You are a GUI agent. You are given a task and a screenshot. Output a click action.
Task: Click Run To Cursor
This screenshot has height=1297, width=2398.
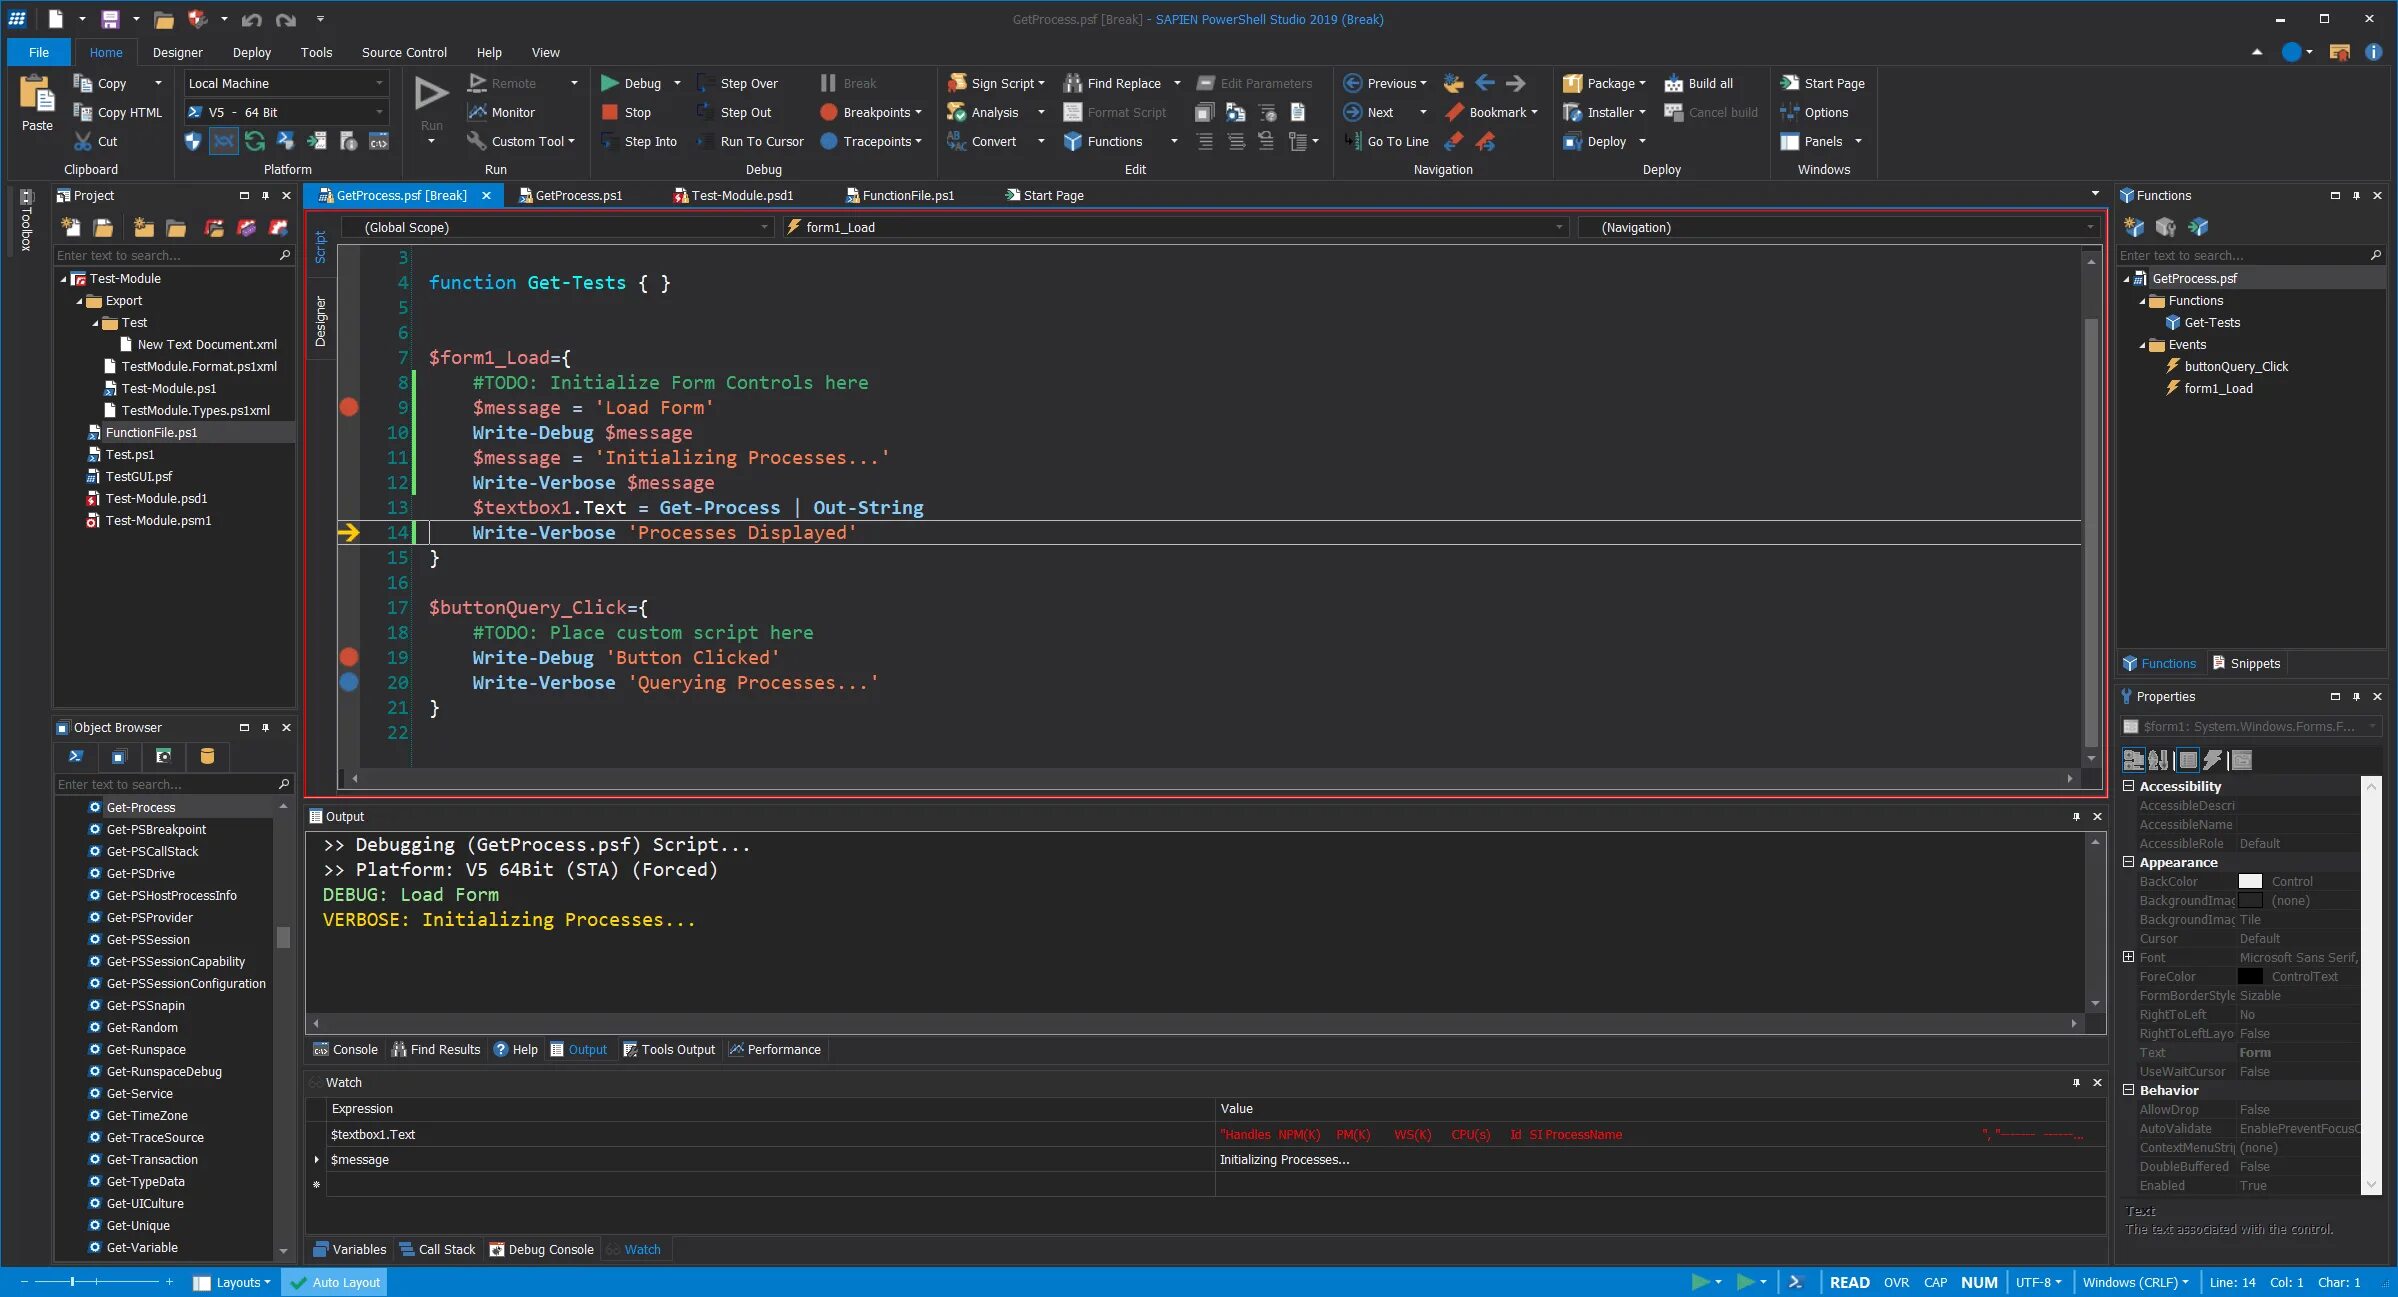coord(750,142)
